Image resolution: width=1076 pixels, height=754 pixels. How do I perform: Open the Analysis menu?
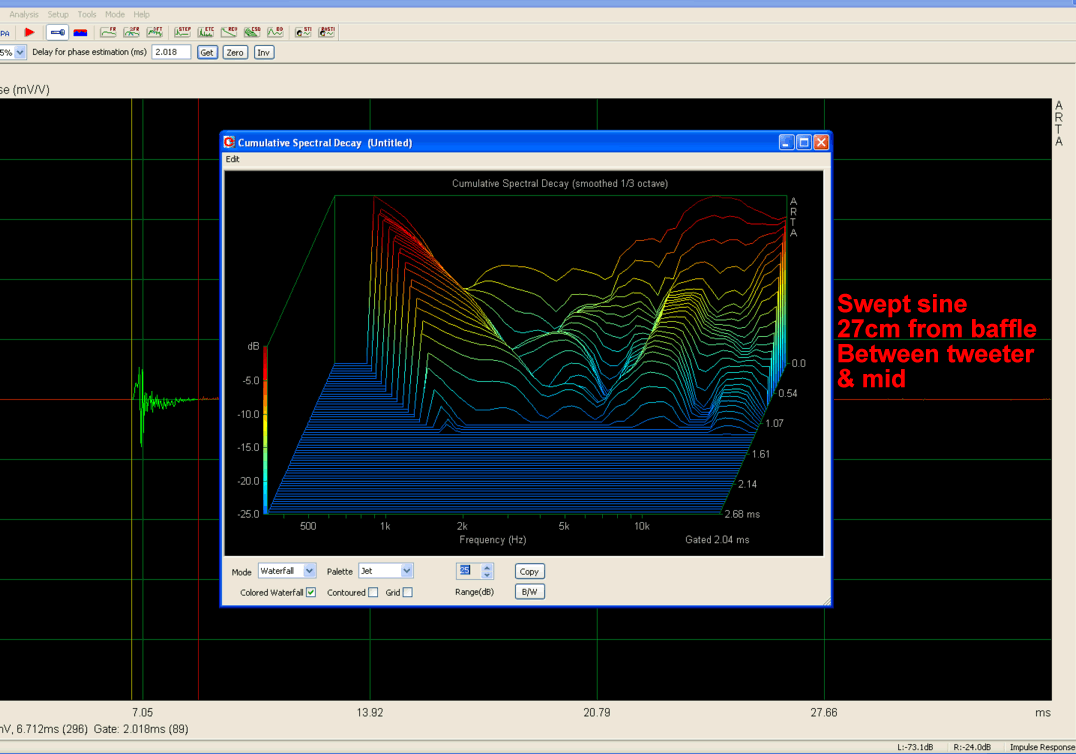[x=24, y=14]
